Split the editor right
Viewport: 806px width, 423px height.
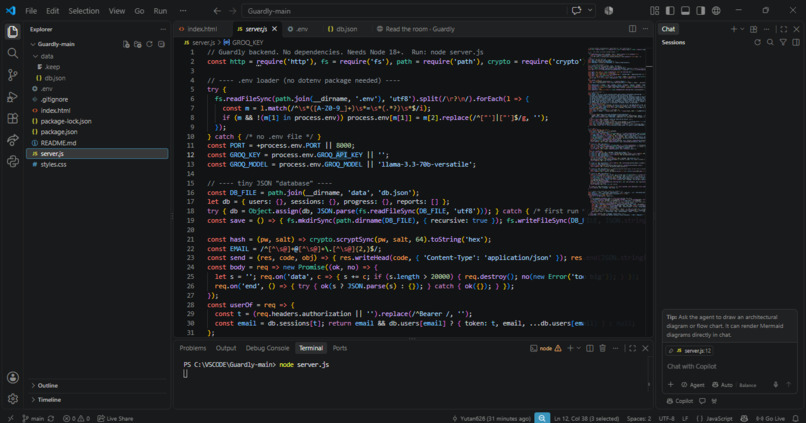coord(632,29)
